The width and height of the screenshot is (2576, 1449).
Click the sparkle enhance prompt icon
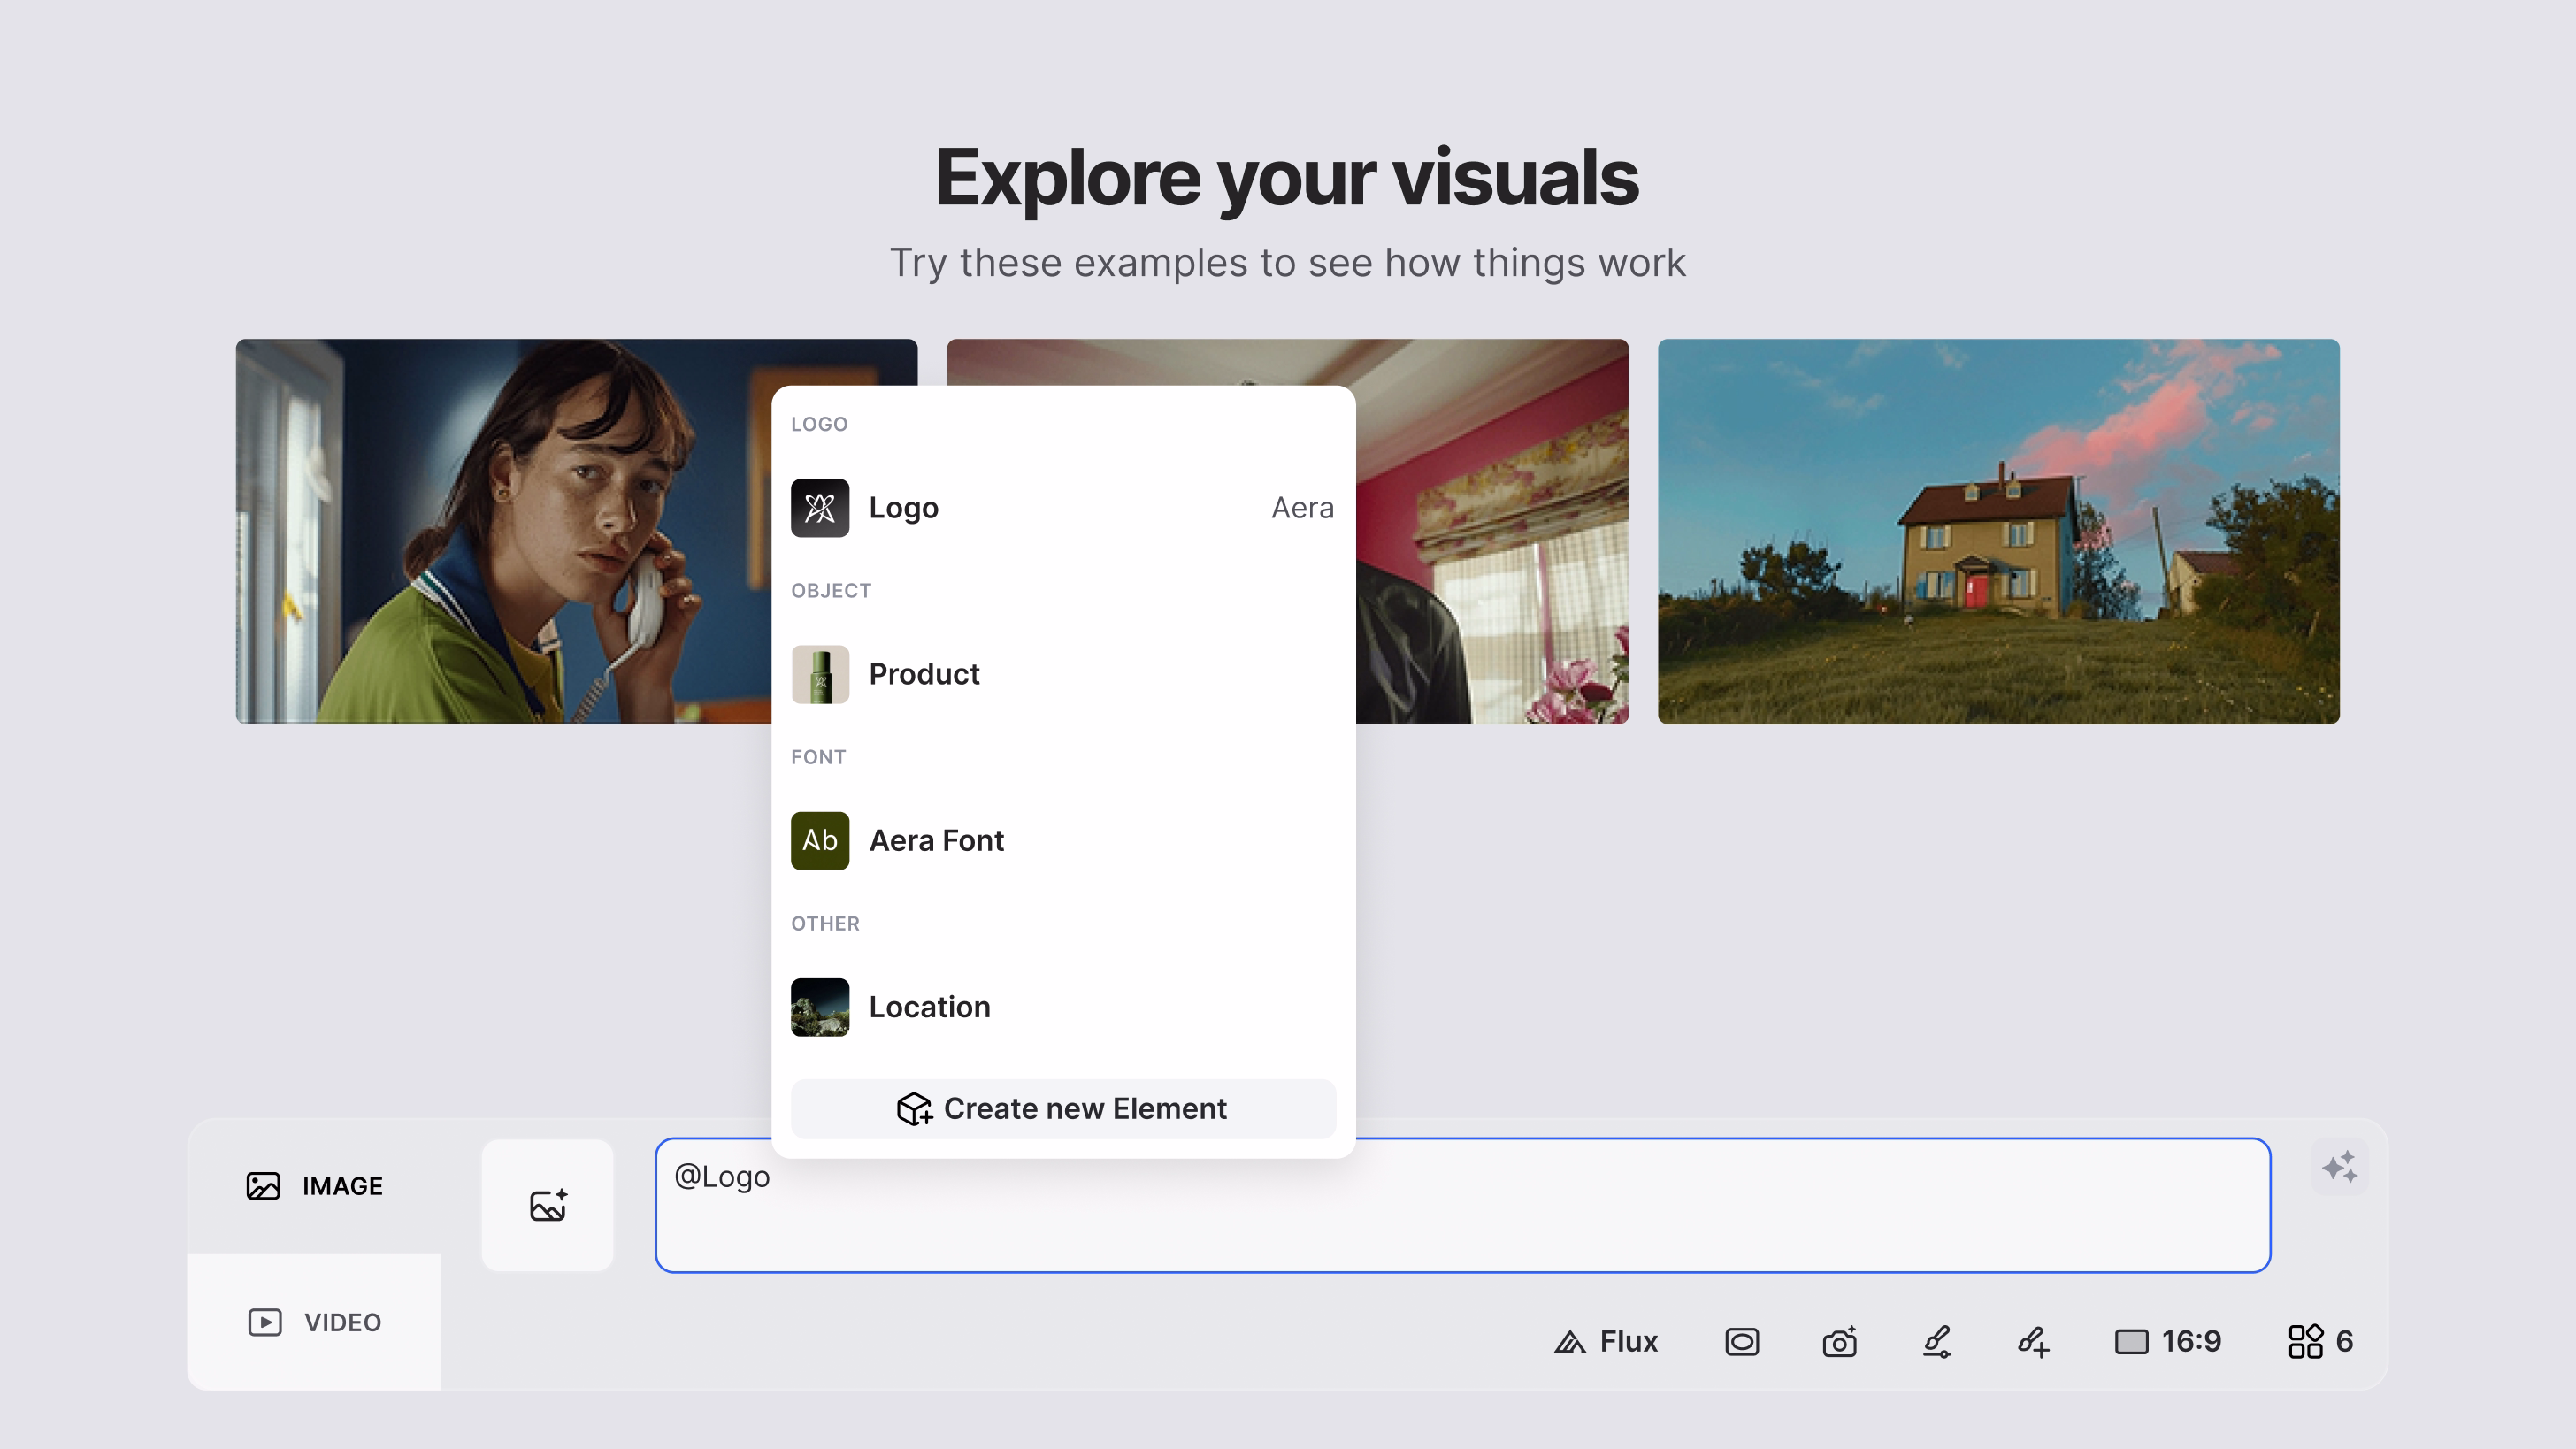click(x=2339, y=1167)
